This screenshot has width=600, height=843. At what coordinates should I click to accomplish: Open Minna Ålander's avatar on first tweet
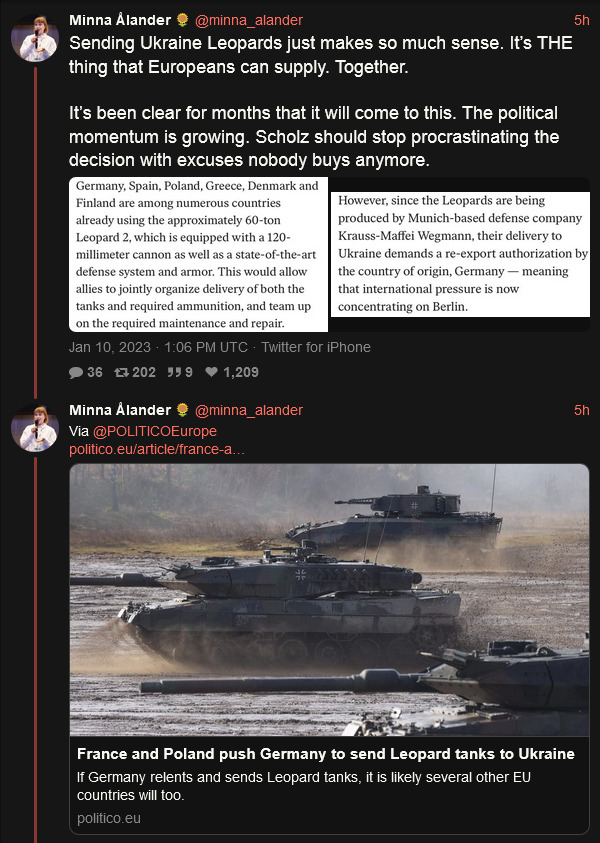pos(35,39)
